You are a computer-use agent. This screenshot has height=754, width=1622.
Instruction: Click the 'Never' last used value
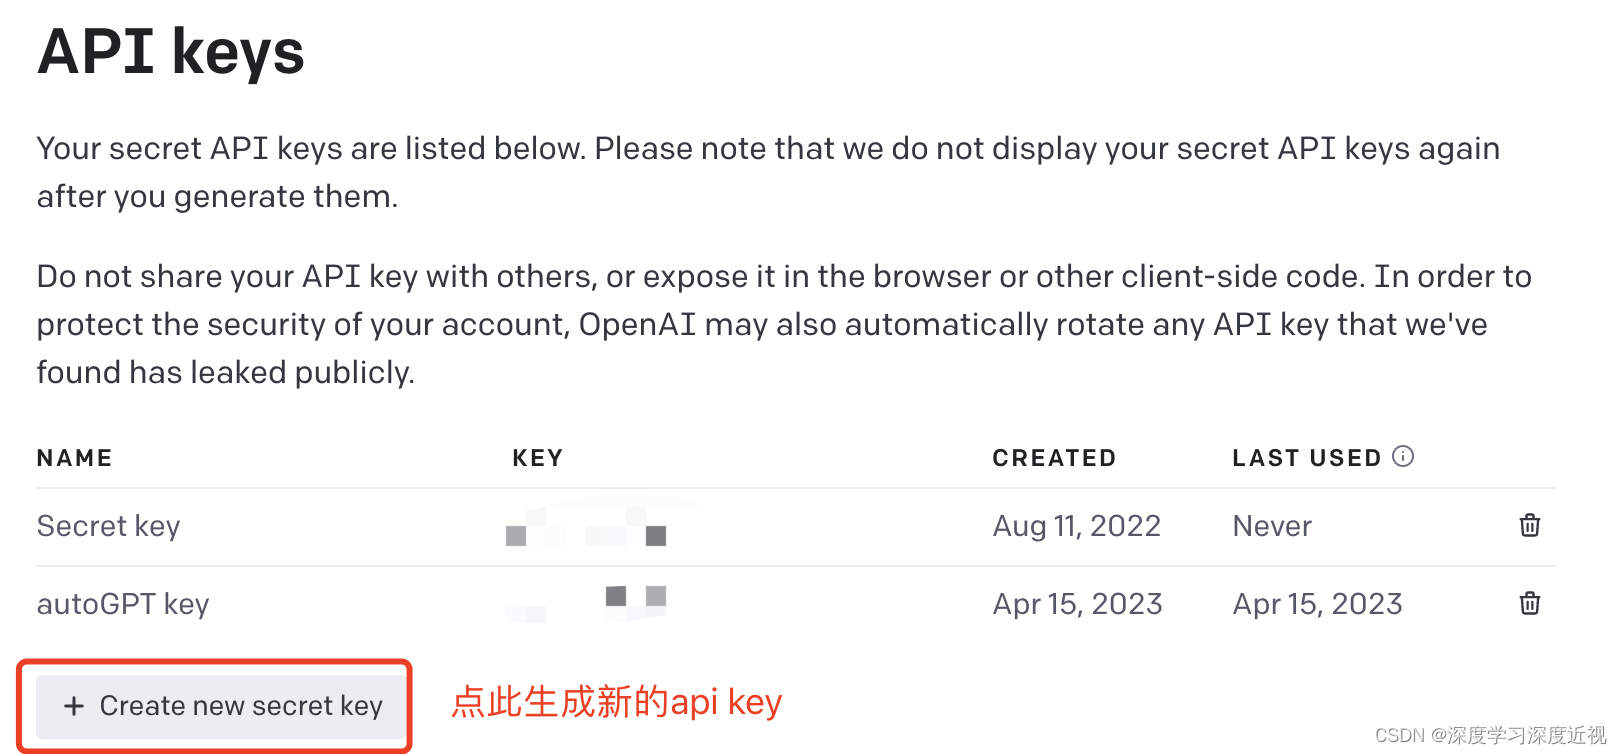click(1272, 526)
